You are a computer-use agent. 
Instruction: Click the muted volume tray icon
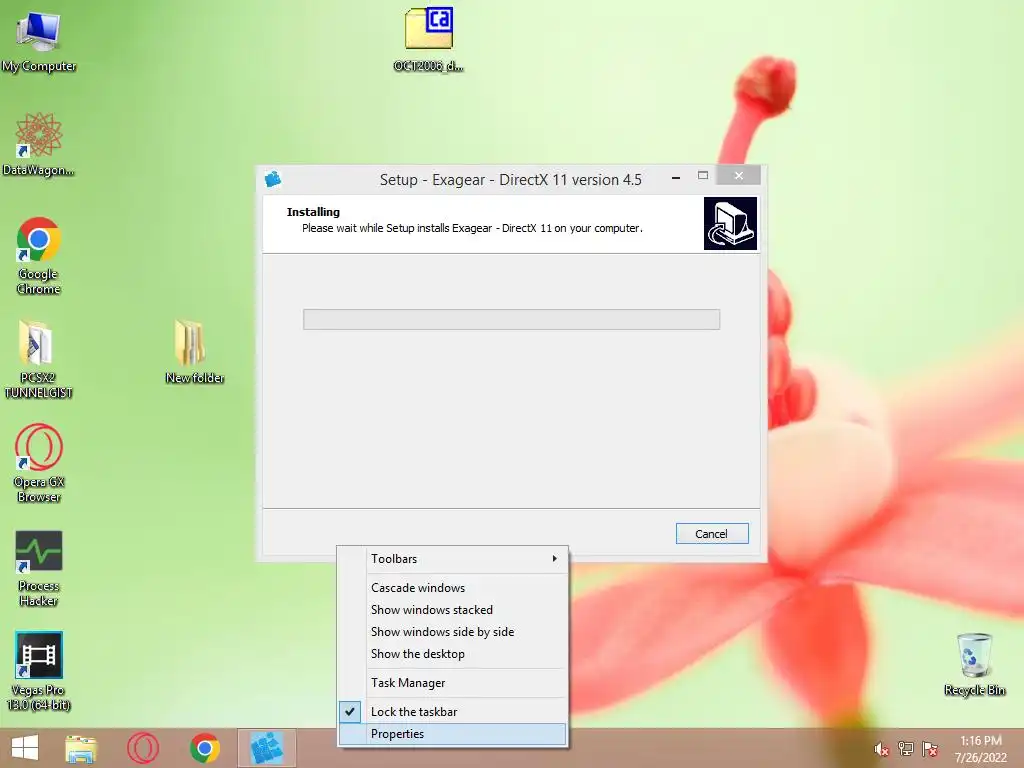click(882, 749)
